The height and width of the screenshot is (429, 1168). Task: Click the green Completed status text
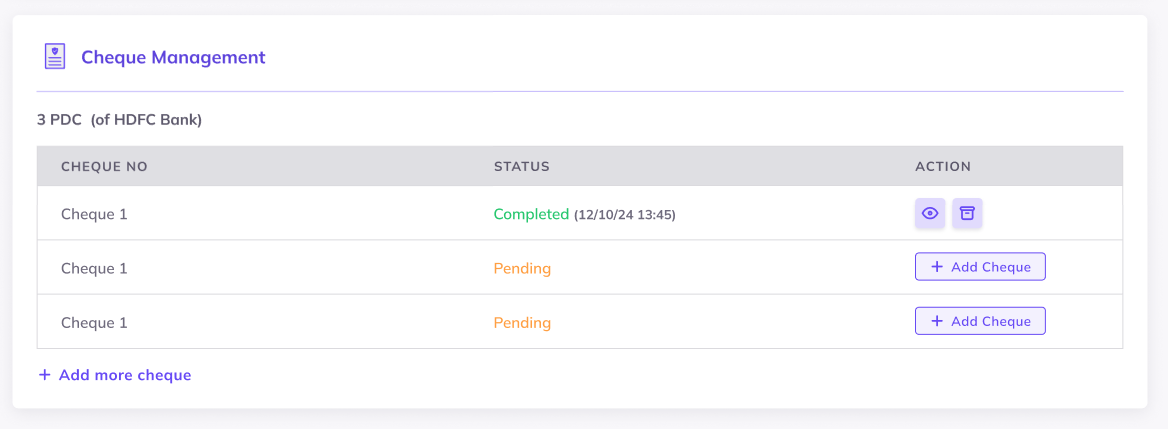point(531,214)
